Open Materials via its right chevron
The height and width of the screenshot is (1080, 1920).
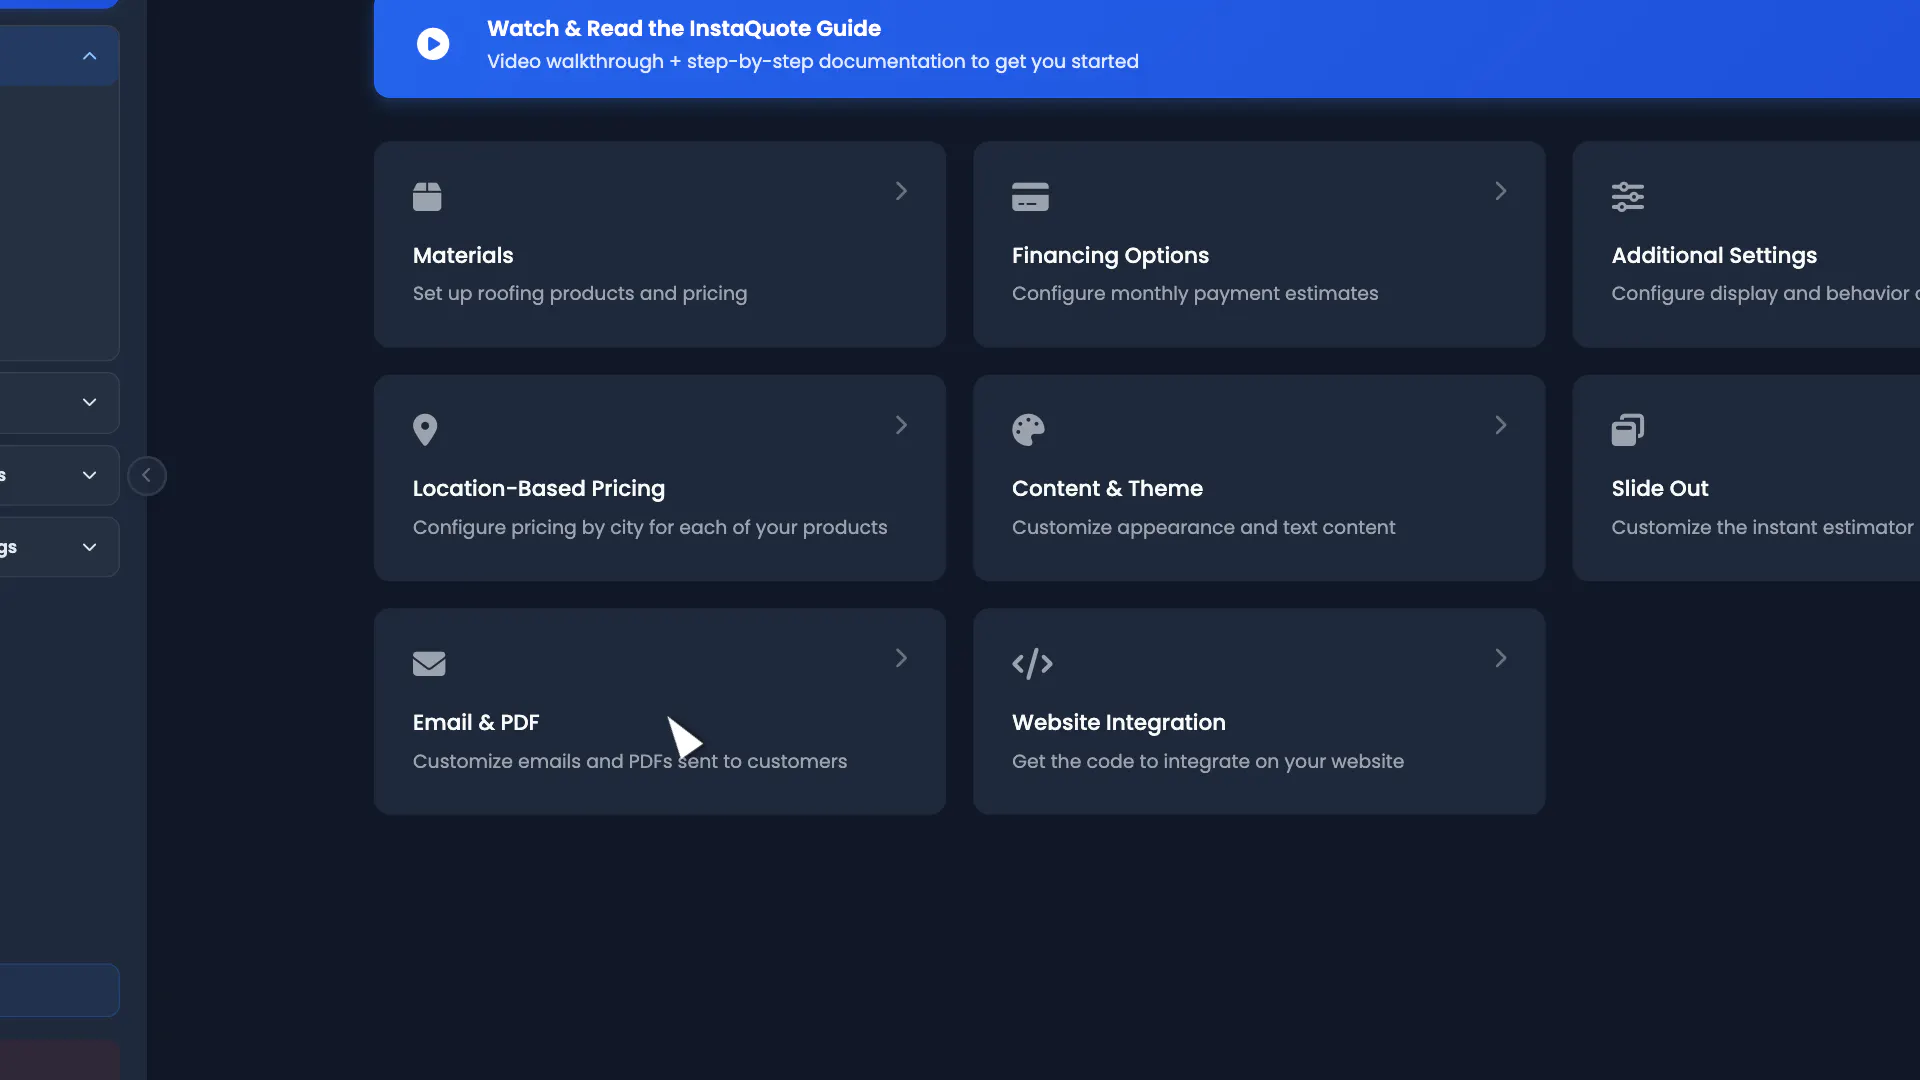(901, 191)
